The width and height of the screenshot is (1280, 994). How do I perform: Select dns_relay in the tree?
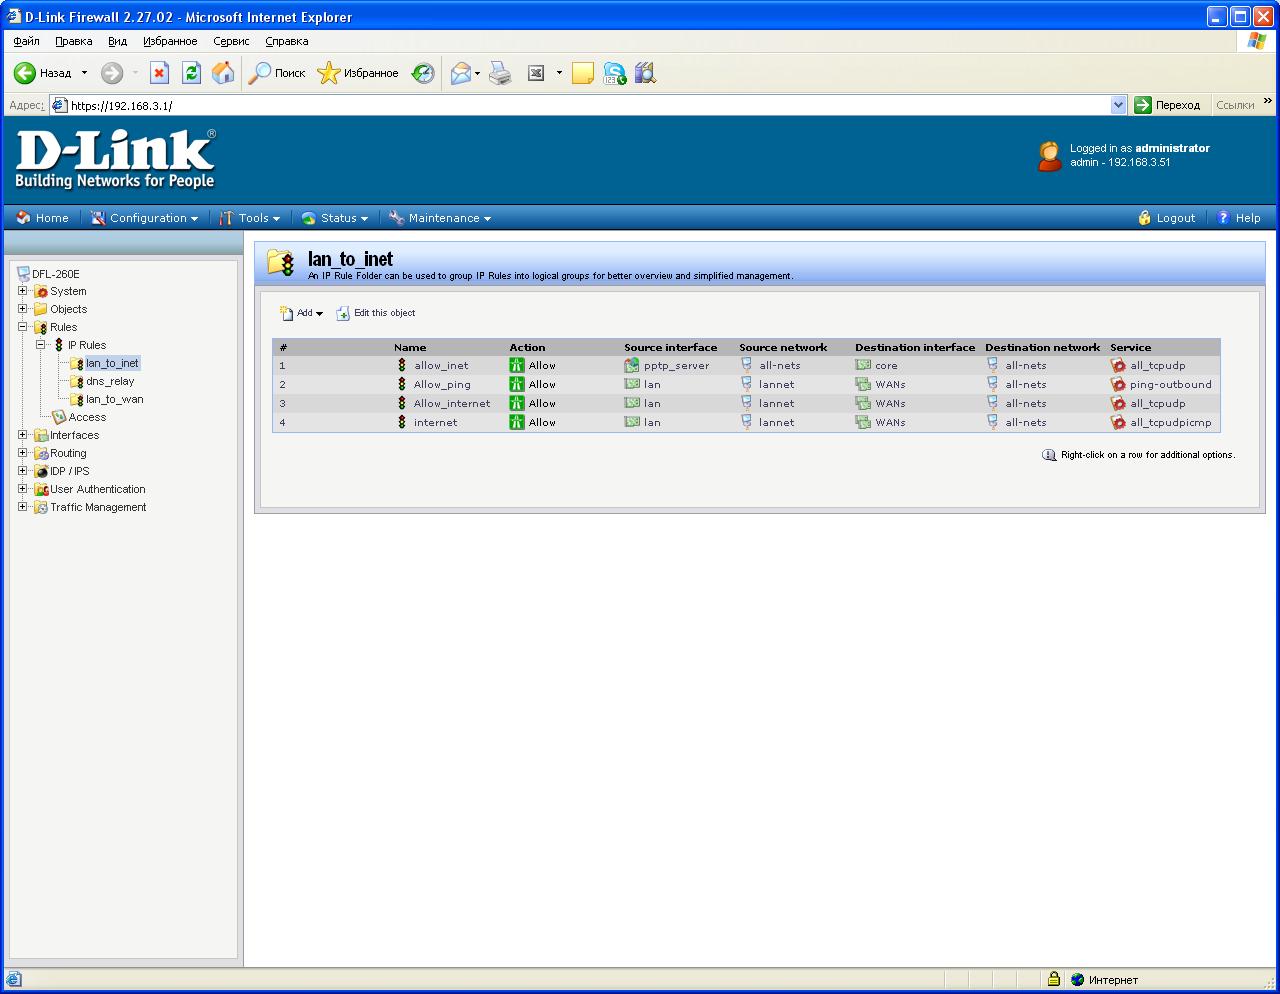(x=110, y=381)
